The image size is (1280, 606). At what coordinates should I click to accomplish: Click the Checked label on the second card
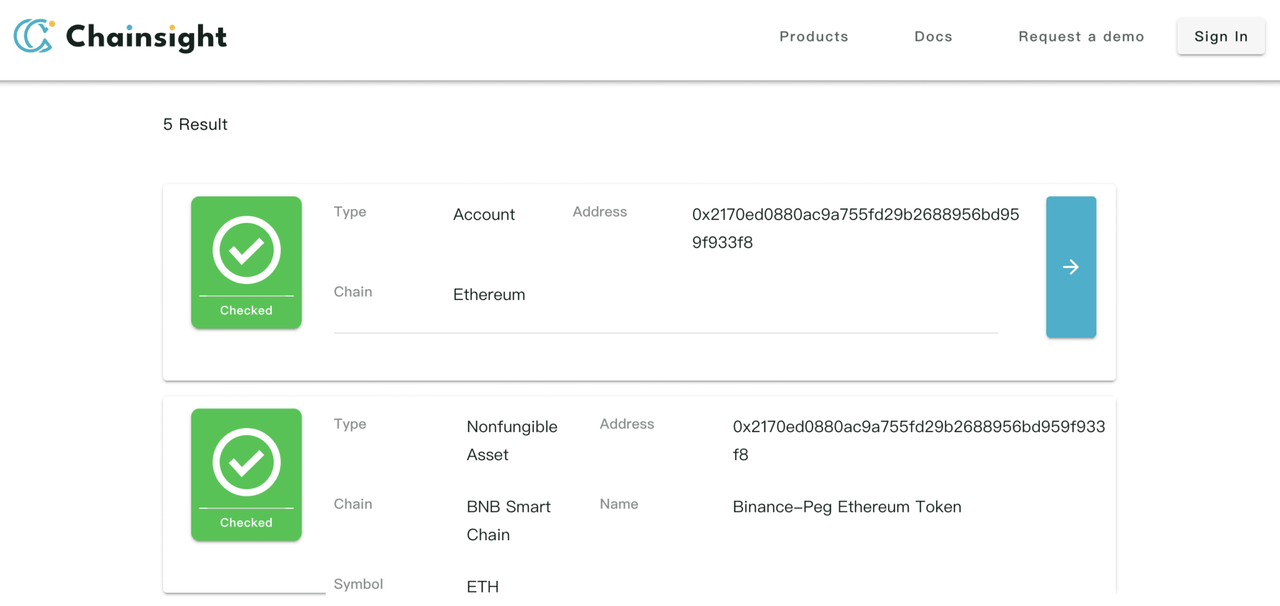tap(246, 522)
